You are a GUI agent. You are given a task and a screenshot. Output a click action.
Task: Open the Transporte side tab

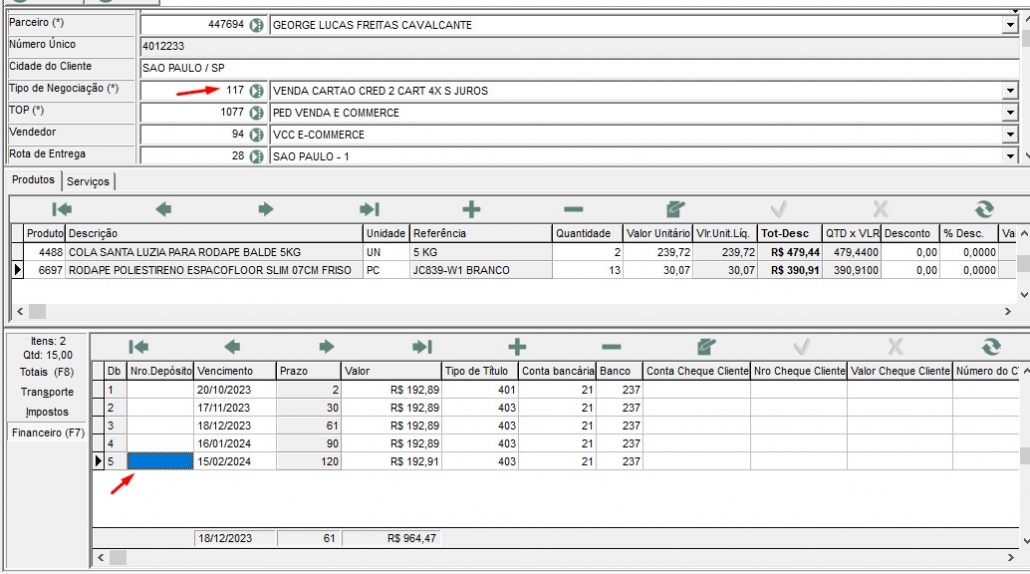point(47,392)
